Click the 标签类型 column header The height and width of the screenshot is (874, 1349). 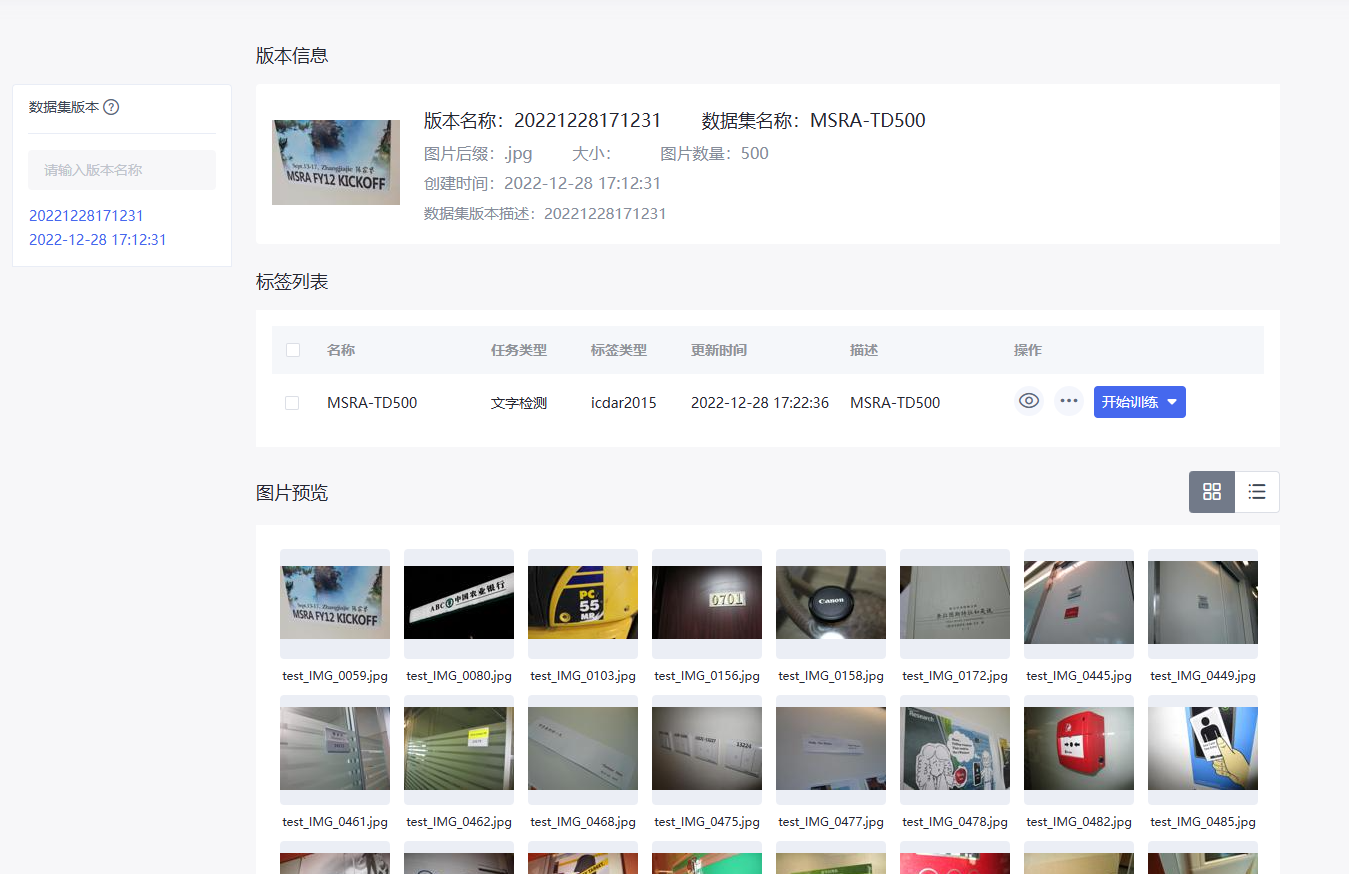pyautogui.click(x=619, y=350)
